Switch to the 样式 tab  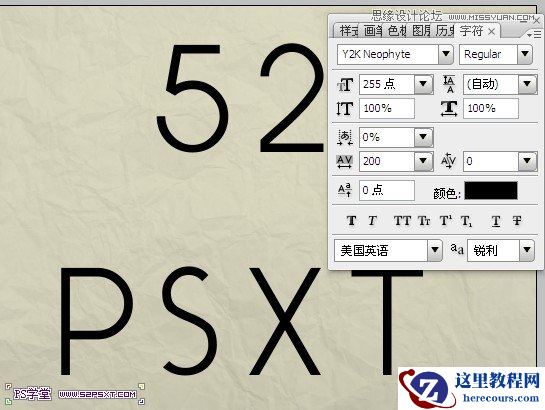click(349, 31)
